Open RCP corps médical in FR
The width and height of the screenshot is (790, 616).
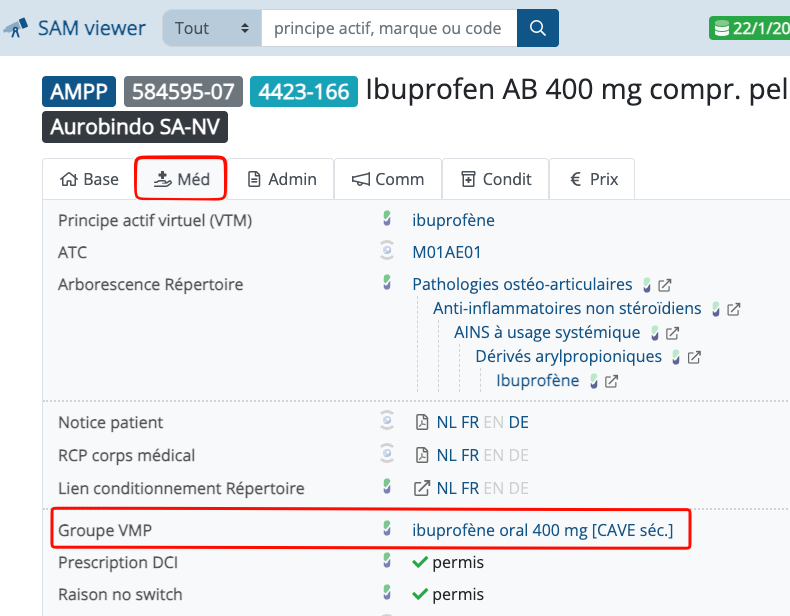point(470,455)
